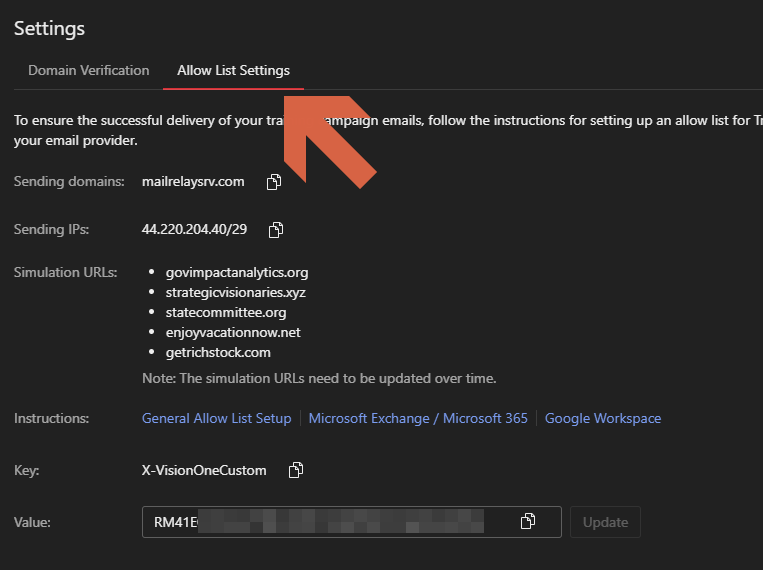Copy the Sending IPs value

276,230
